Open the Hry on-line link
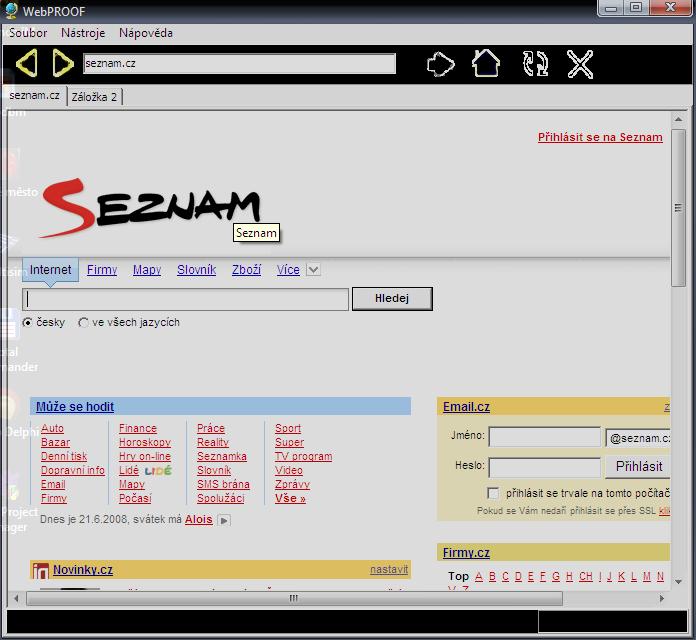 click(145, 456)
